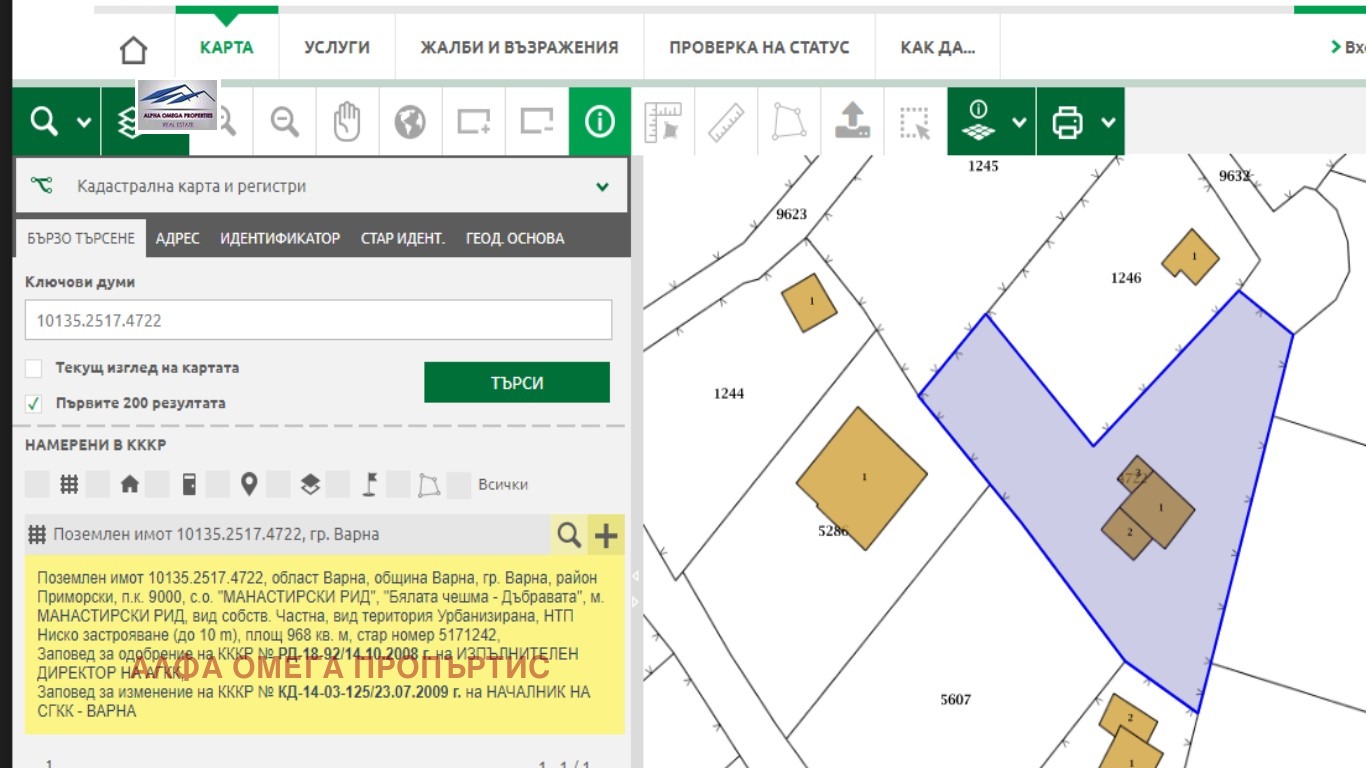Add result using the plus icon
Viewport: 1366px width, 768px height.
click(x=606, y=535)
